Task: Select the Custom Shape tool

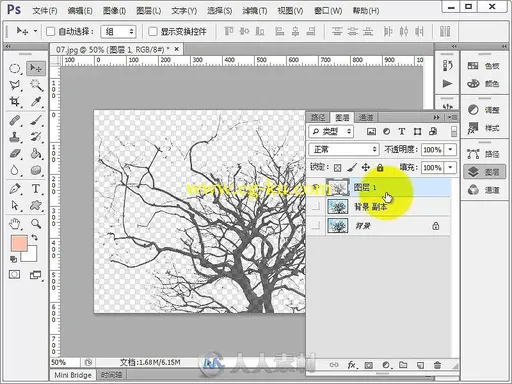Action: tap(36, 205)
